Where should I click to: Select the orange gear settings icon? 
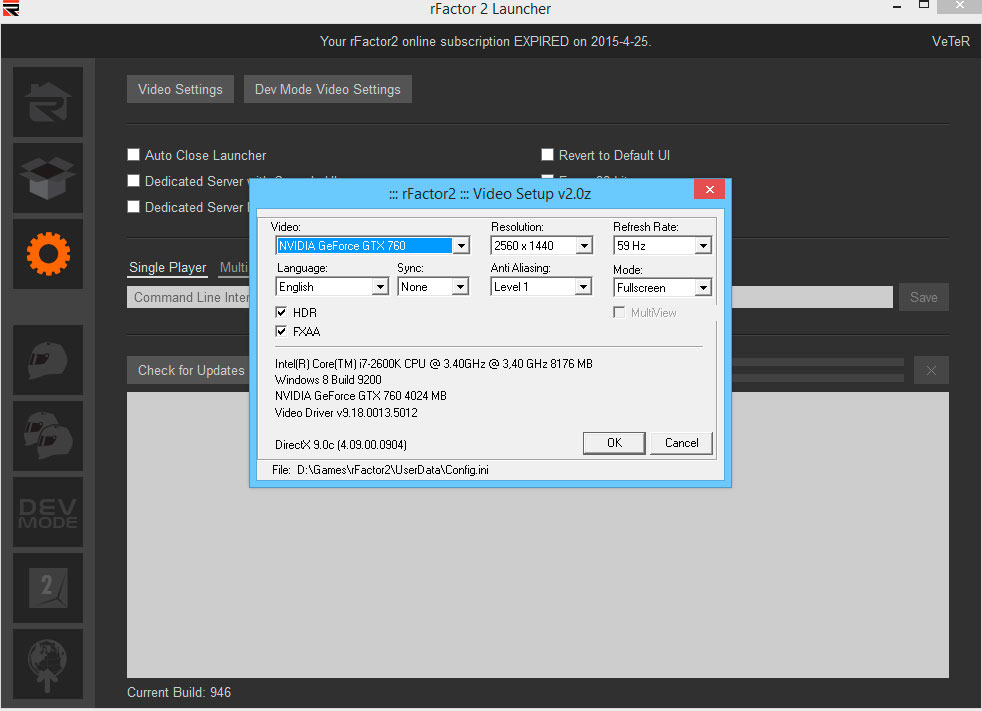coord(48,254)
